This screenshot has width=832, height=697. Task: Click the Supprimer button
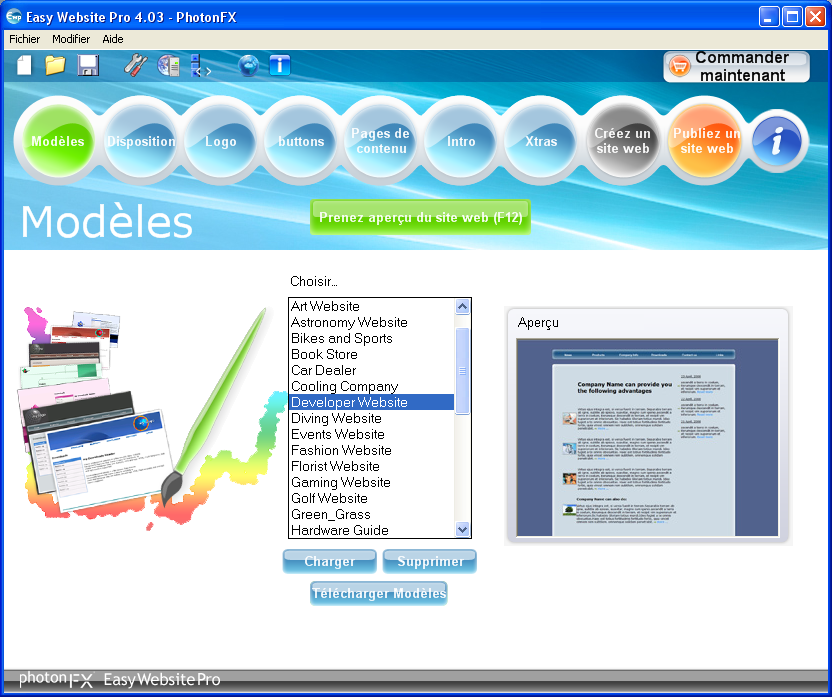430,561
